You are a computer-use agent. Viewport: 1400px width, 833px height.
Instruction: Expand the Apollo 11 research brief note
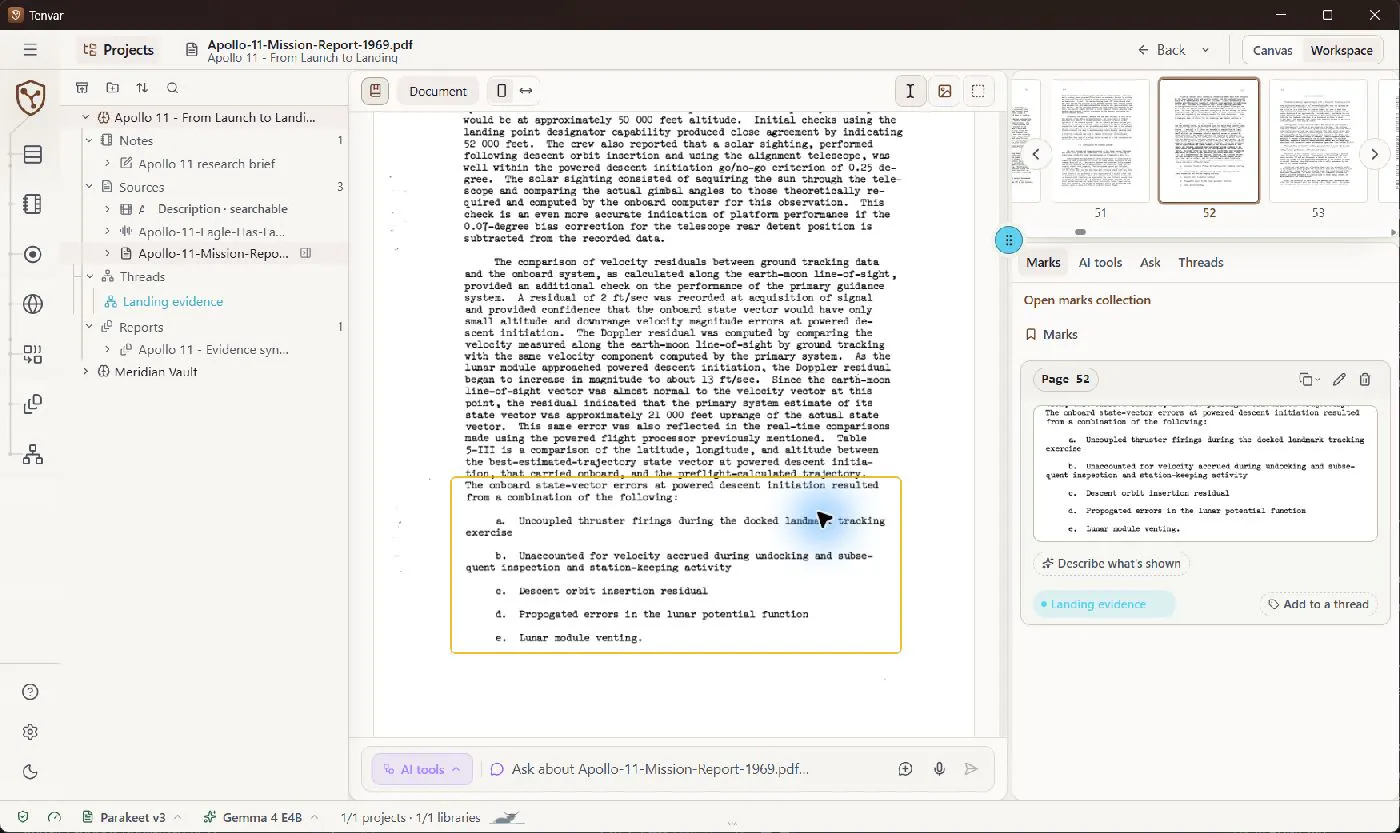tap(107, 164)
